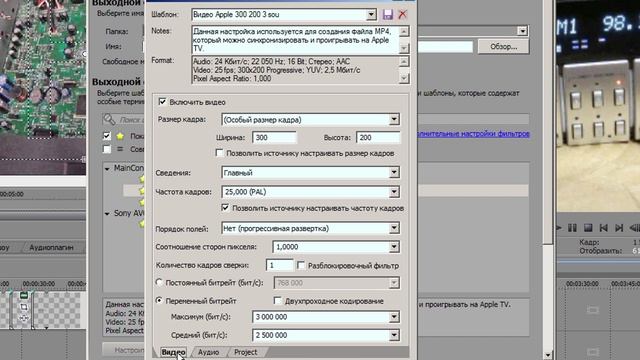
Task: Open the 'Размер кадра' dropdown
Action: [x=394, y=120]
